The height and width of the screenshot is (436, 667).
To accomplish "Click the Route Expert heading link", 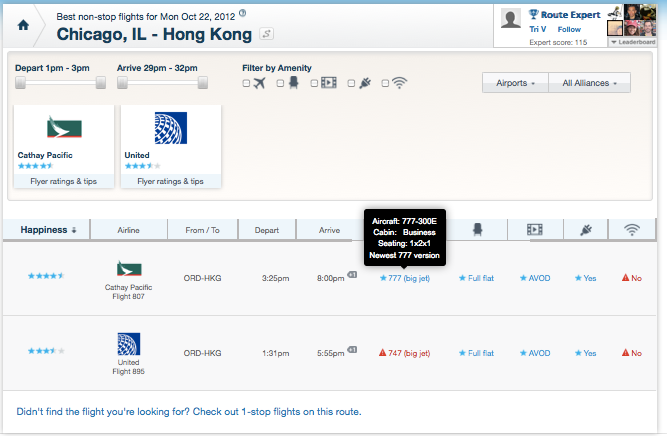I will (570, 15).
